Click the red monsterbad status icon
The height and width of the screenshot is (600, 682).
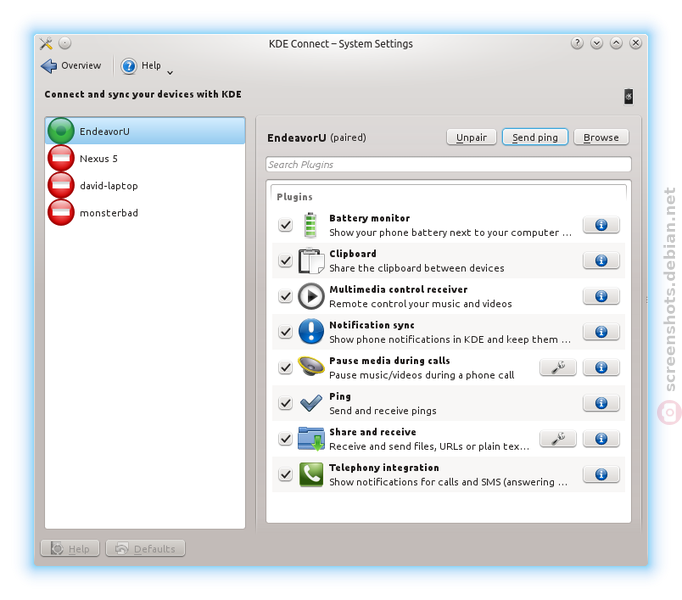pos(61,212)
